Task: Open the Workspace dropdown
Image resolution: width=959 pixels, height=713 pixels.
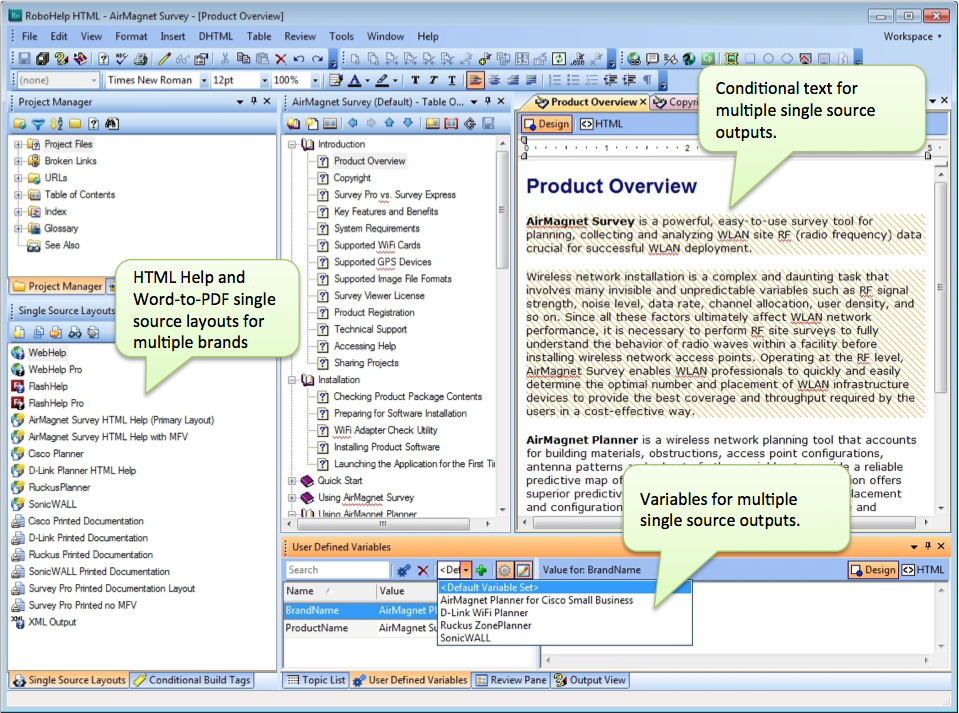Action: pos(913,37)
